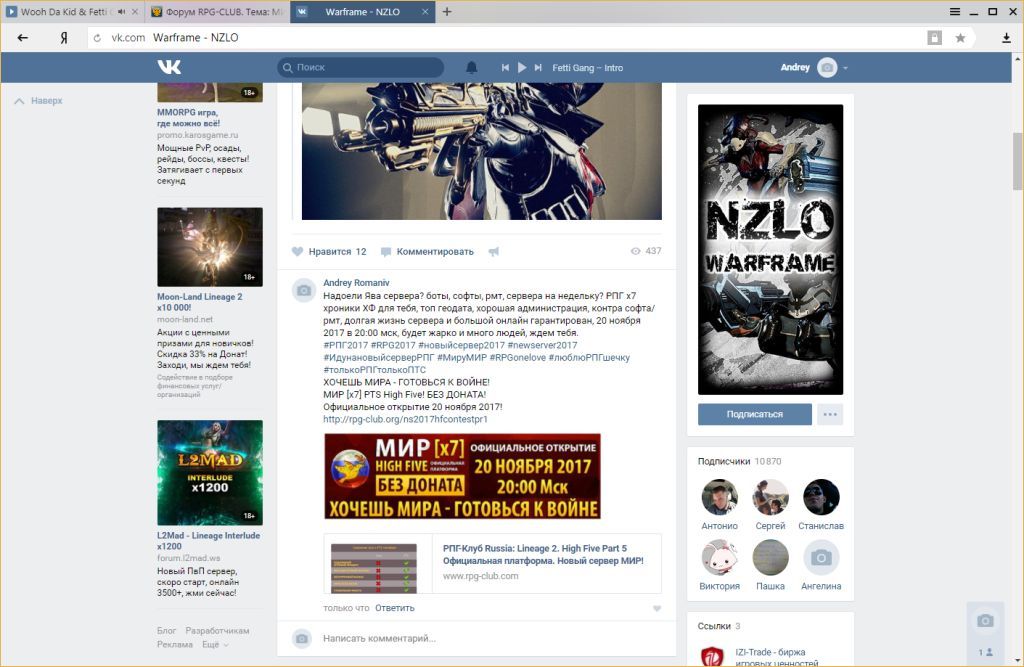Click the Написать комментарий input field

(480, 638)
